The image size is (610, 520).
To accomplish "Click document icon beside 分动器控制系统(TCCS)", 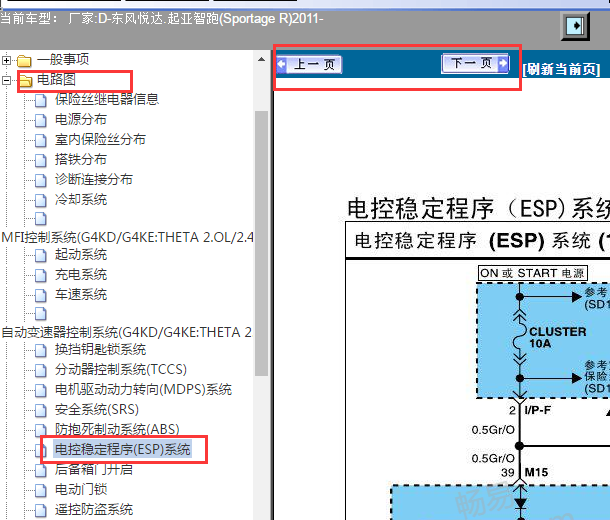I will tap(40, 370).
